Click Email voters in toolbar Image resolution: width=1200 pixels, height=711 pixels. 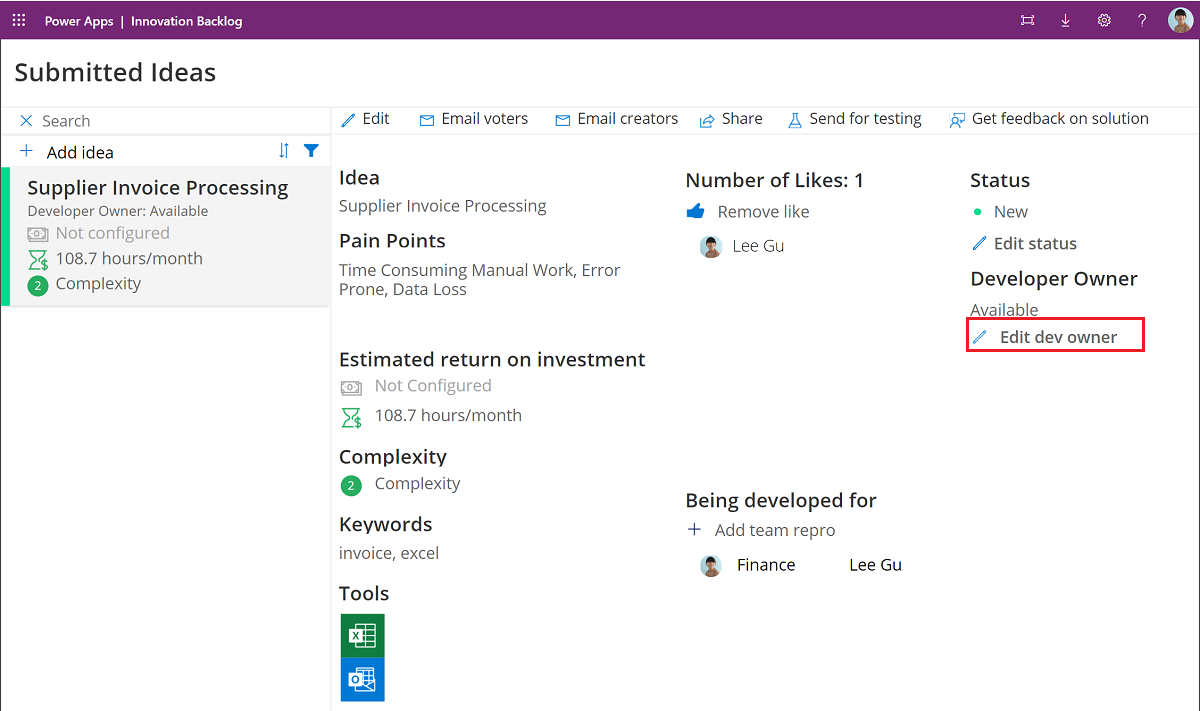point(473,118)
